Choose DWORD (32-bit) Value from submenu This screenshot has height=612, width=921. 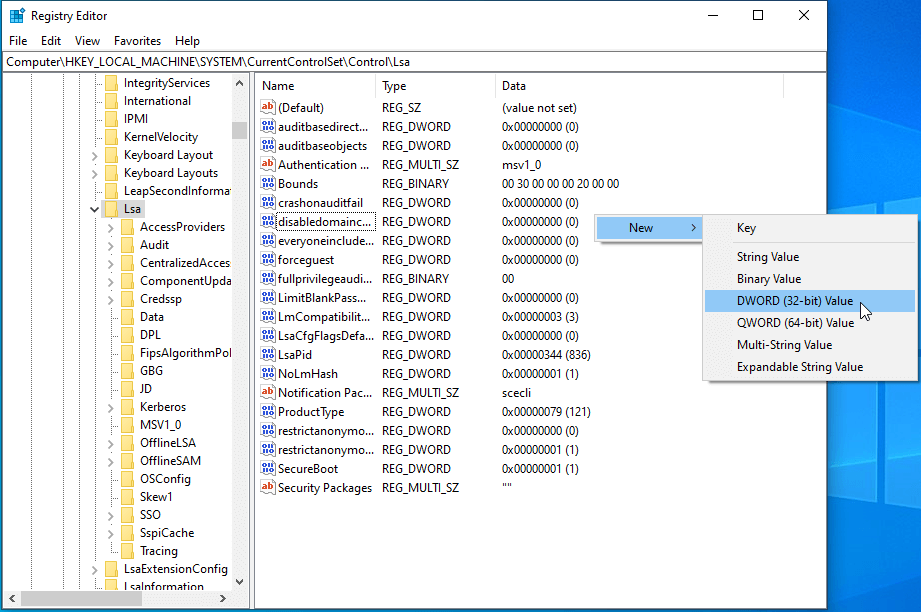(x=795, y=301)
